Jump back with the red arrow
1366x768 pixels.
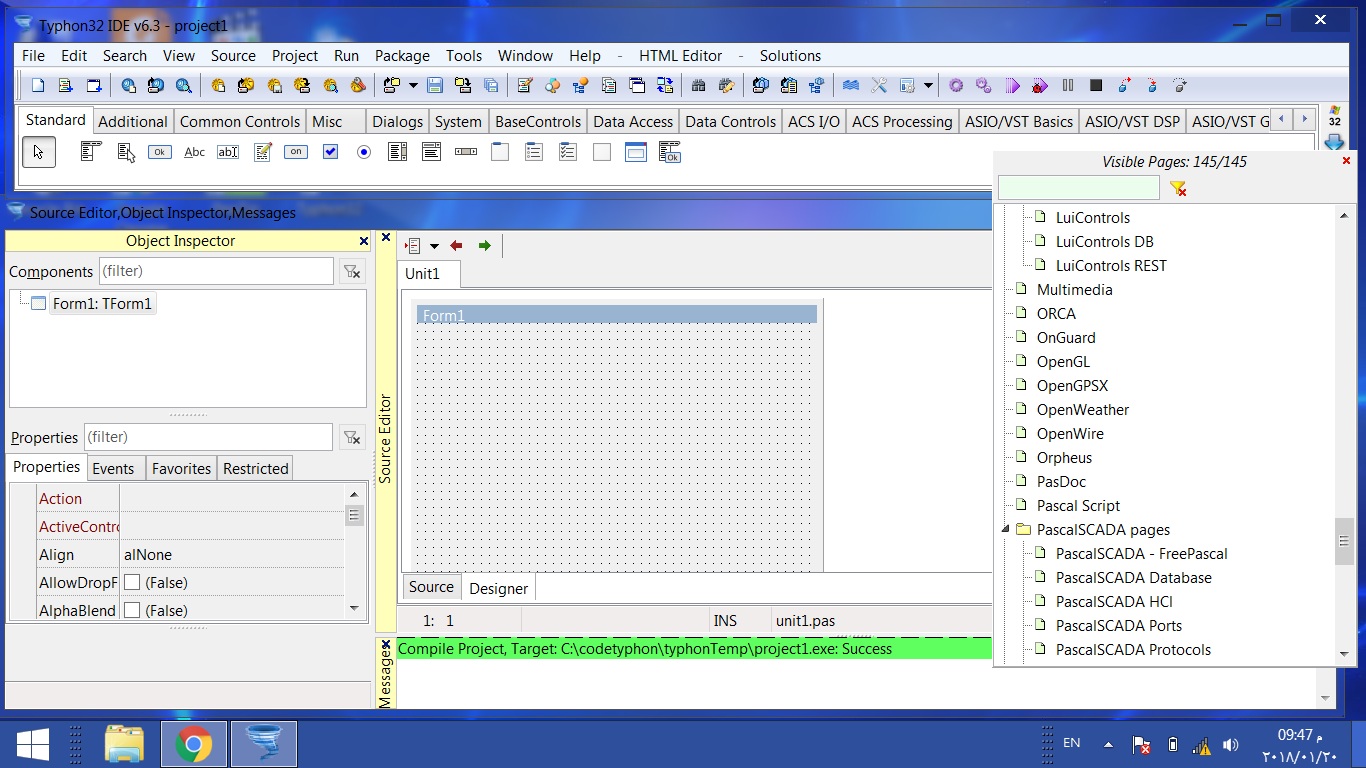point(456,245)
